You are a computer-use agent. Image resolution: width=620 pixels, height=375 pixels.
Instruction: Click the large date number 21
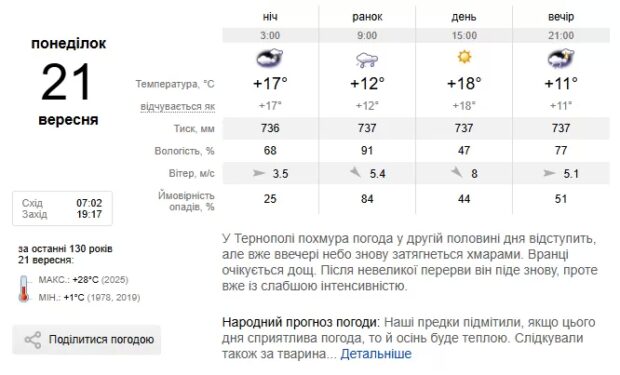(66, 82)
